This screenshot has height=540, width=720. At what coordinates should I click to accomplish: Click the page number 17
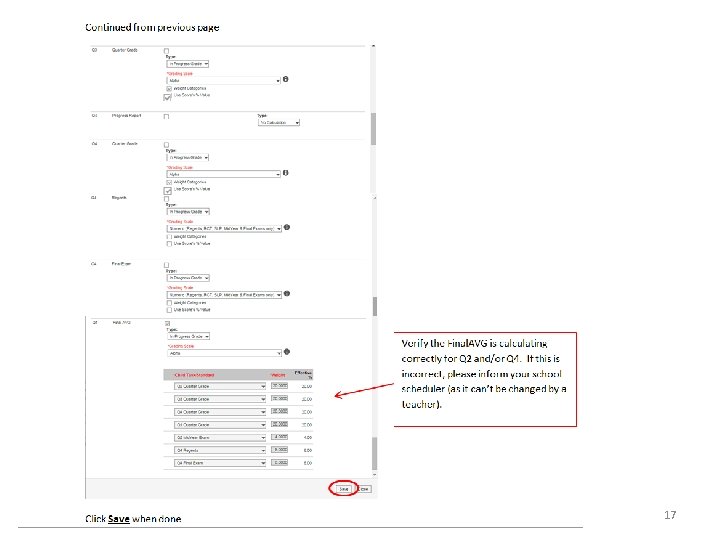[670, 515]
